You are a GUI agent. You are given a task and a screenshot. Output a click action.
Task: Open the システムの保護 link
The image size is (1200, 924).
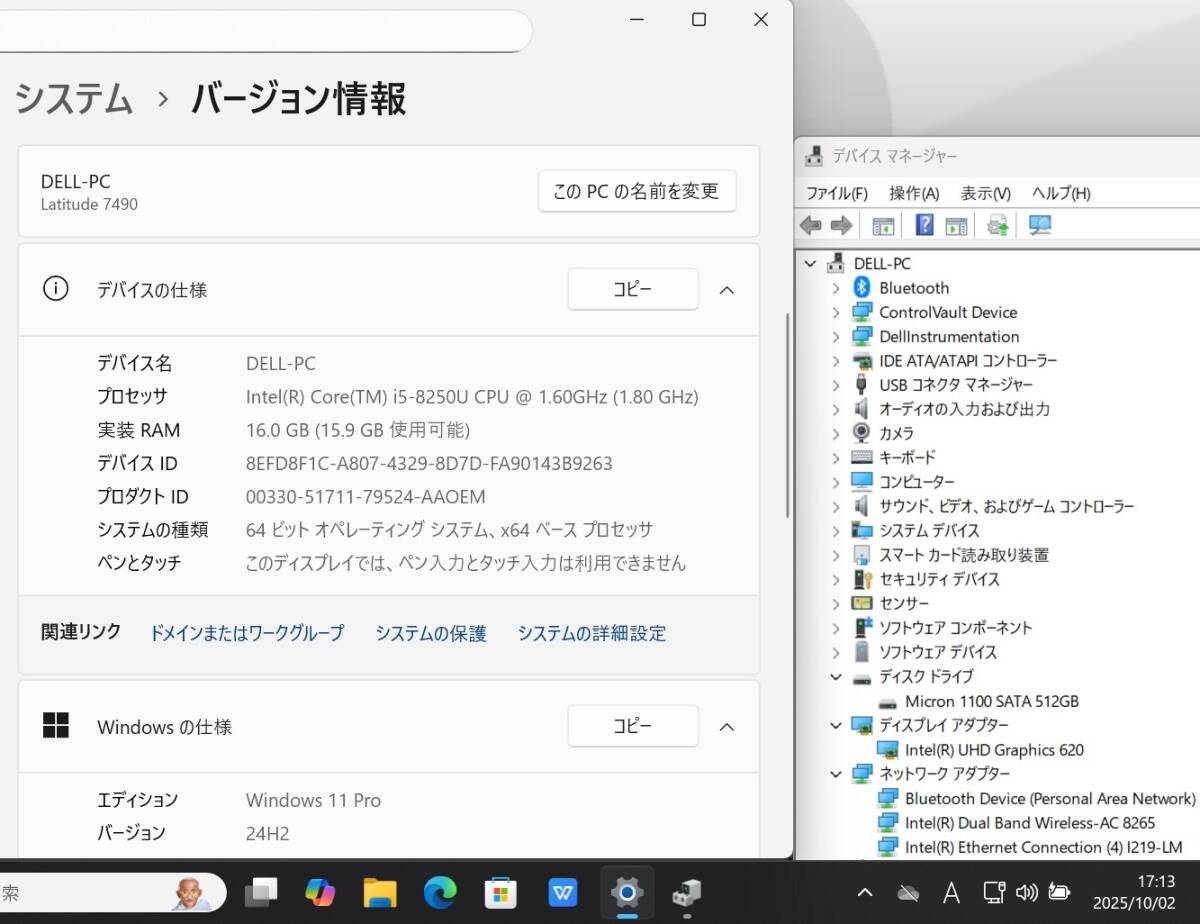coord(430,633)
